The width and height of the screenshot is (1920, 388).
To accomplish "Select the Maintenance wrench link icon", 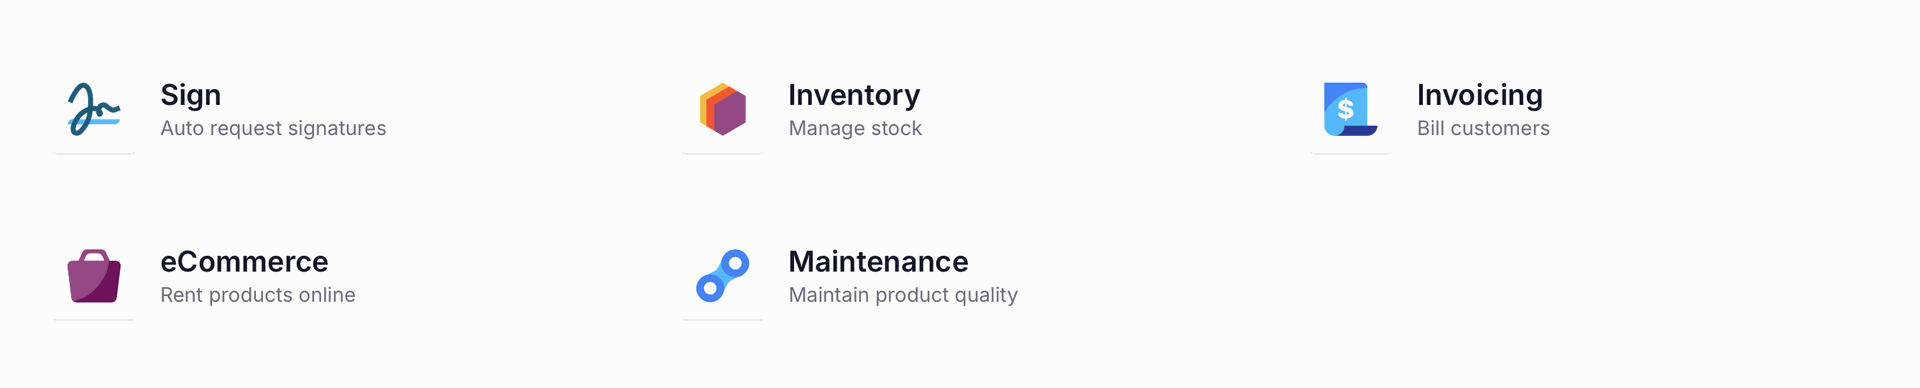I will click(x=723, y=276).
